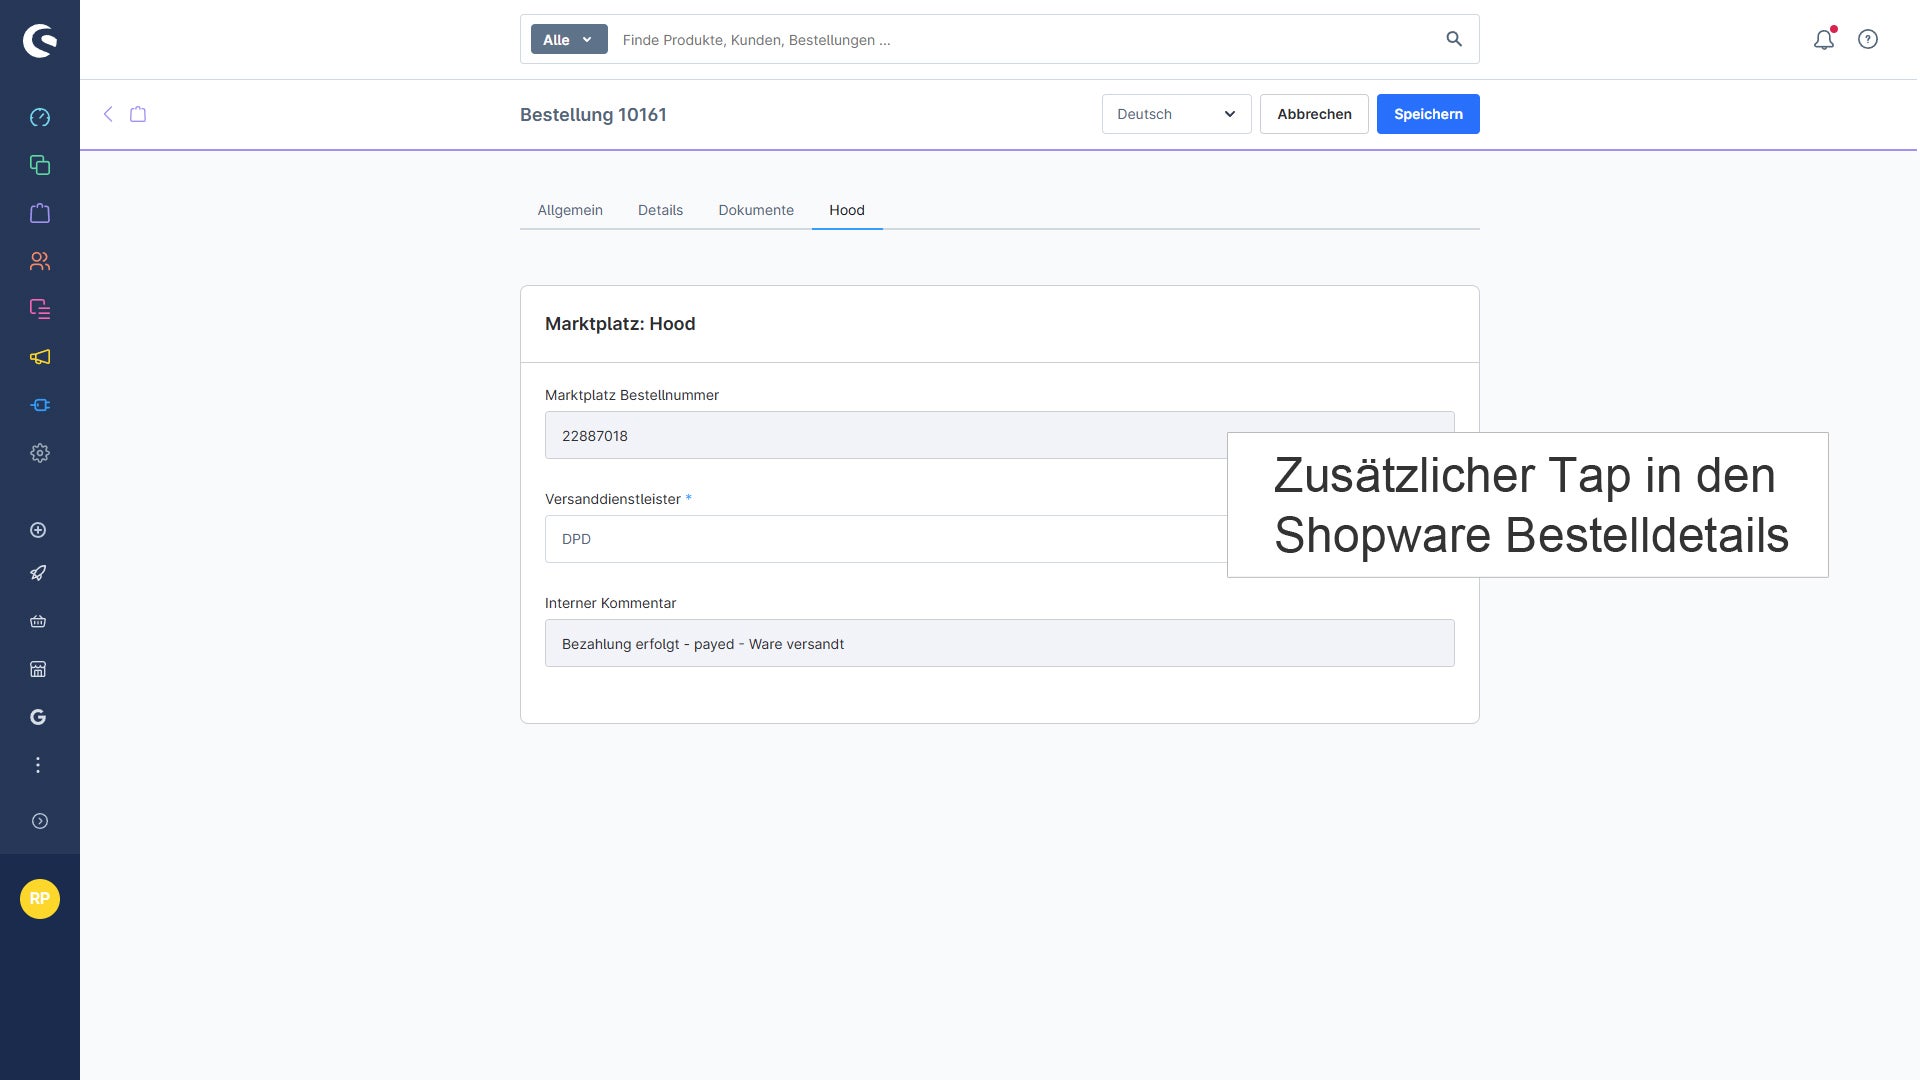Image resolution: width=1920 pixels, height=1080 pixels.
Task: Expand the sidebar with the arrow icon
Action: tap(40, 821)
